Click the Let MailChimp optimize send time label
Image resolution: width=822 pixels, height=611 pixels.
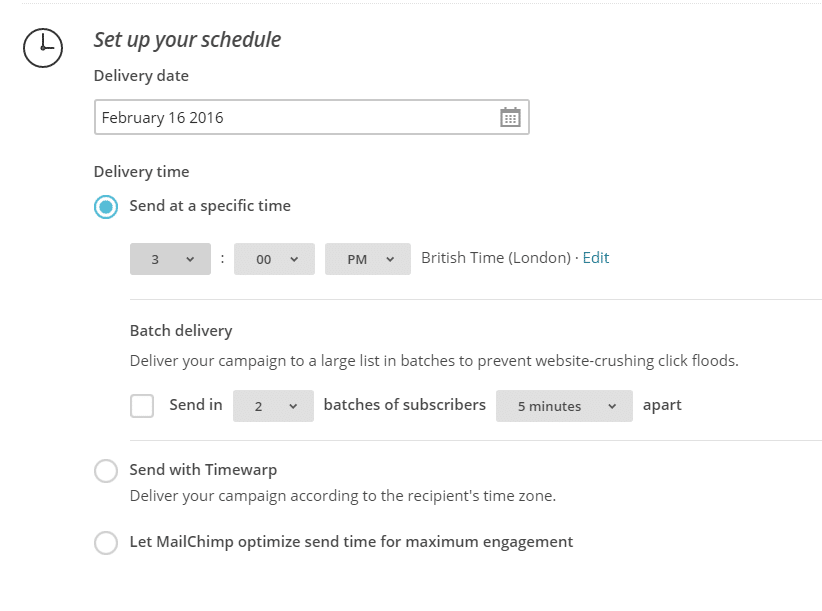[351, 542]
